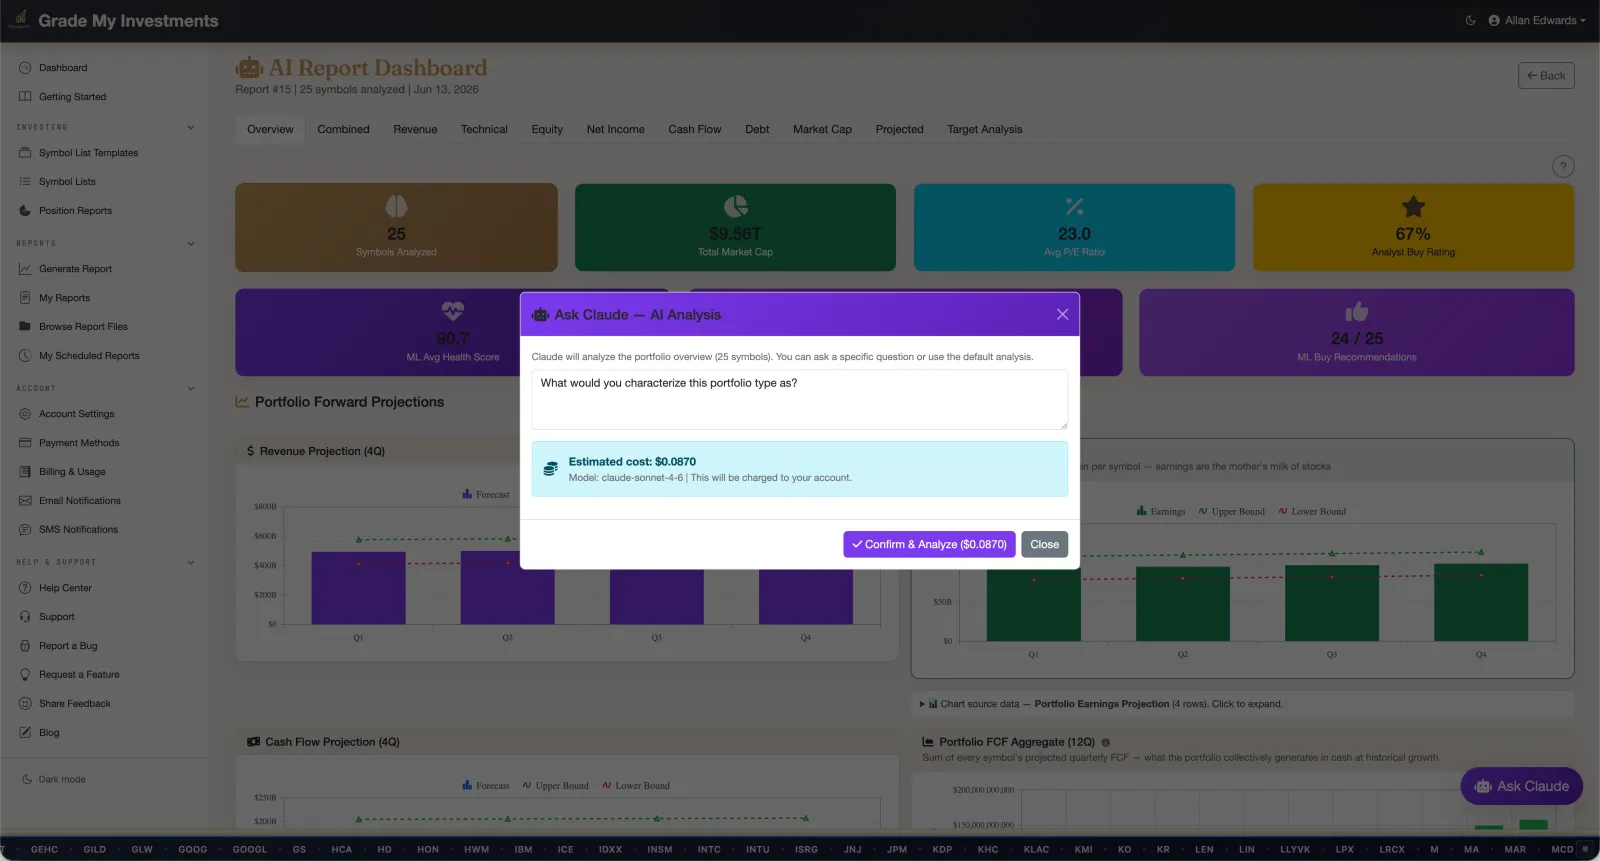Screen dimensions: 1600x861
Task: Open the Projected tab
Action: click(x=899, y=130)
